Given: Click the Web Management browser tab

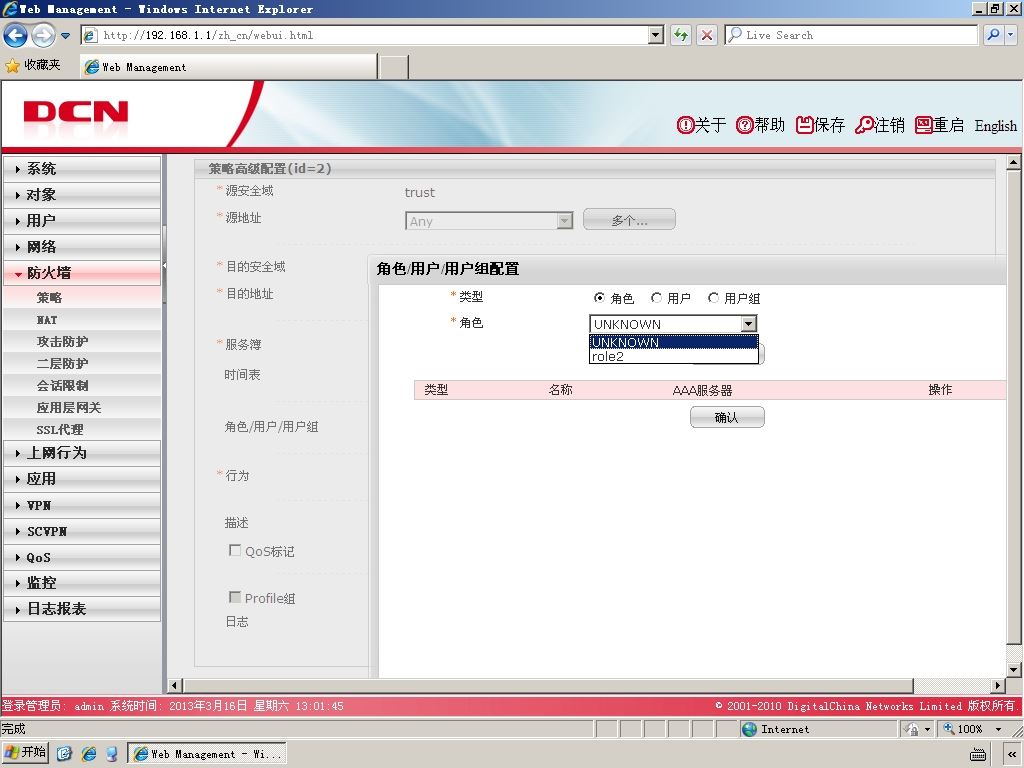Looking at the screenshot, I should [229, 67].
